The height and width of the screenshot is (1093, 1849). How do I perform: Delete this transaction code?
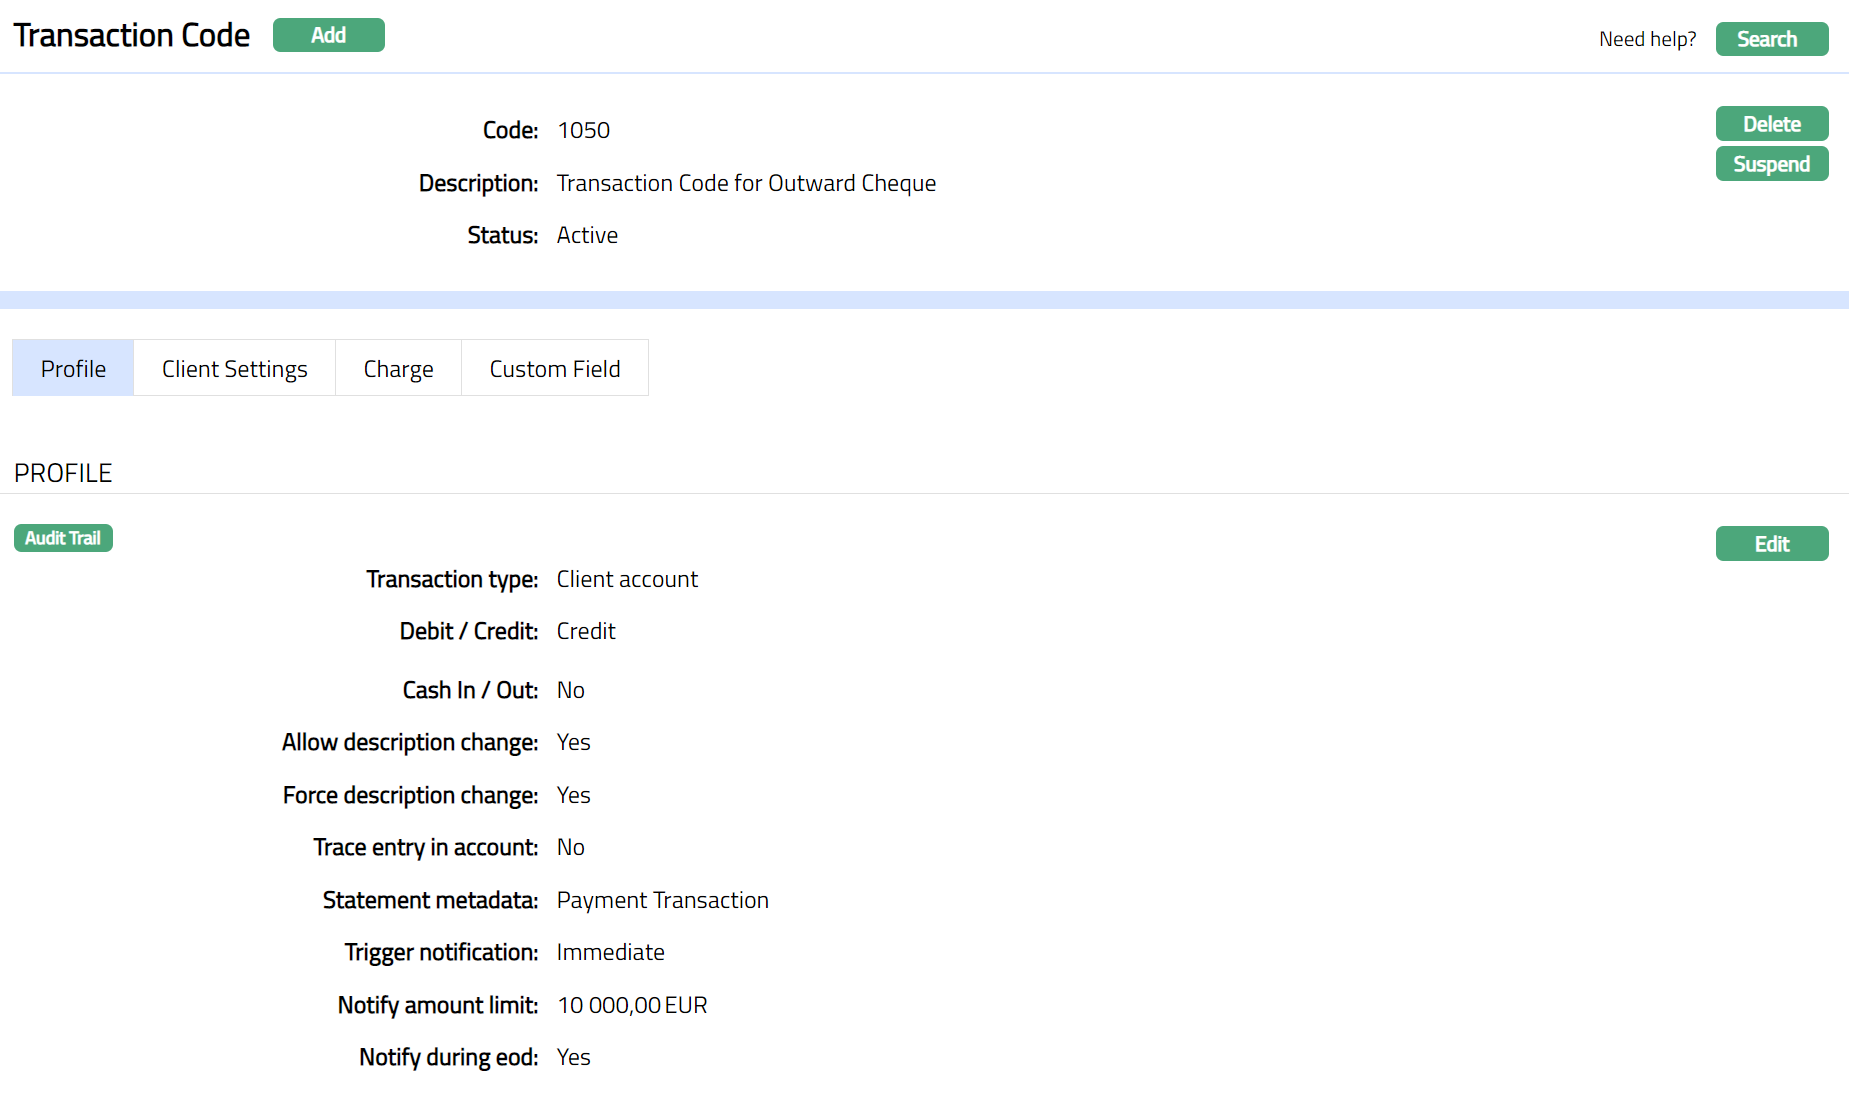1771,124
